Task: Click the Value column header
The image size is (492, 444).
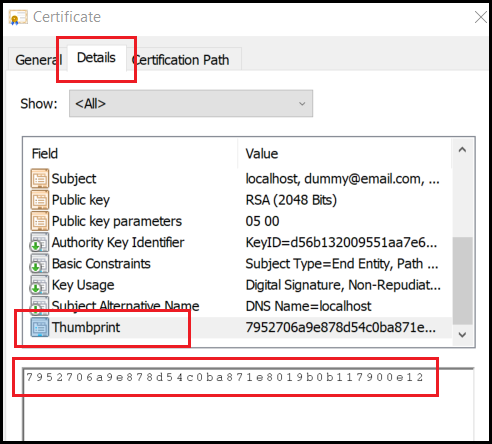Action: pyautogui.click(x=345, y=154)
